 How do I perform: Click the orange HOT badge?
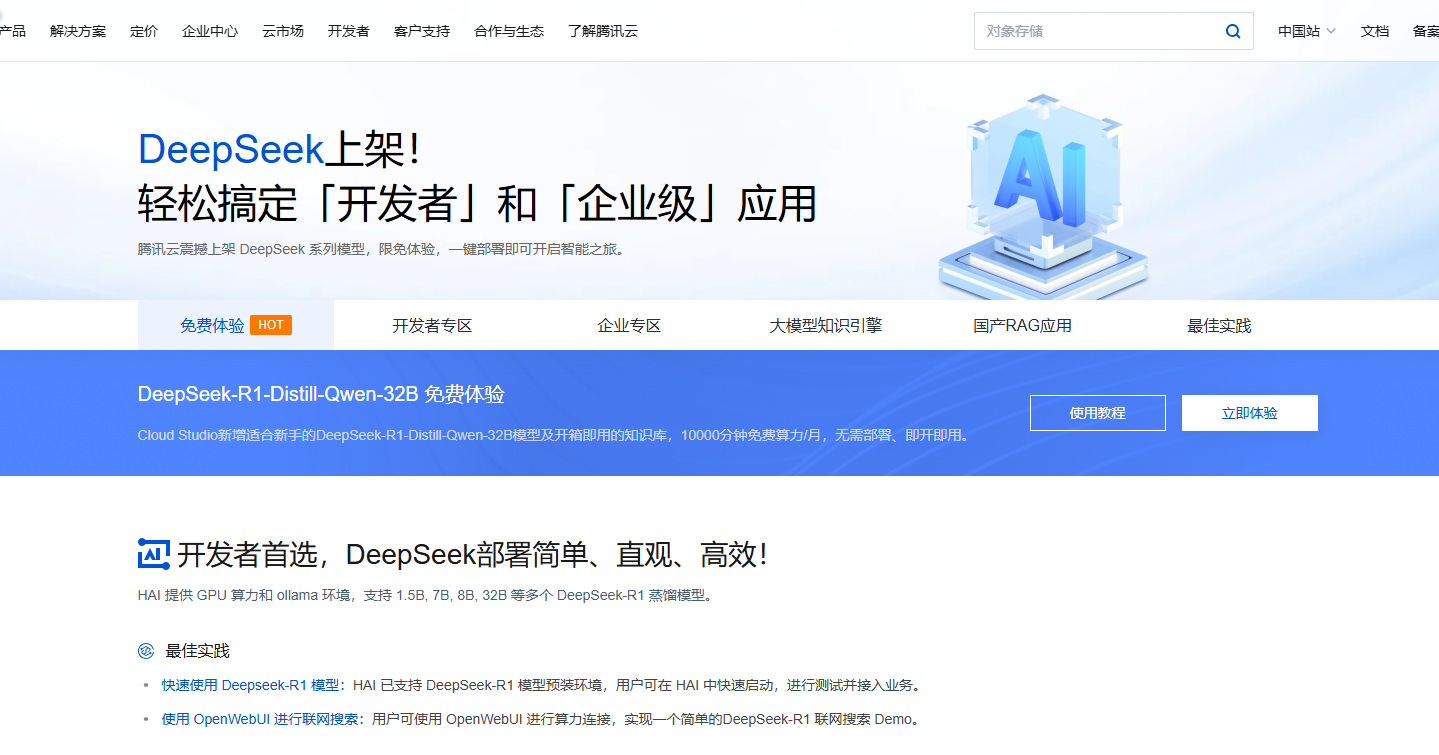tap(271, 325)
